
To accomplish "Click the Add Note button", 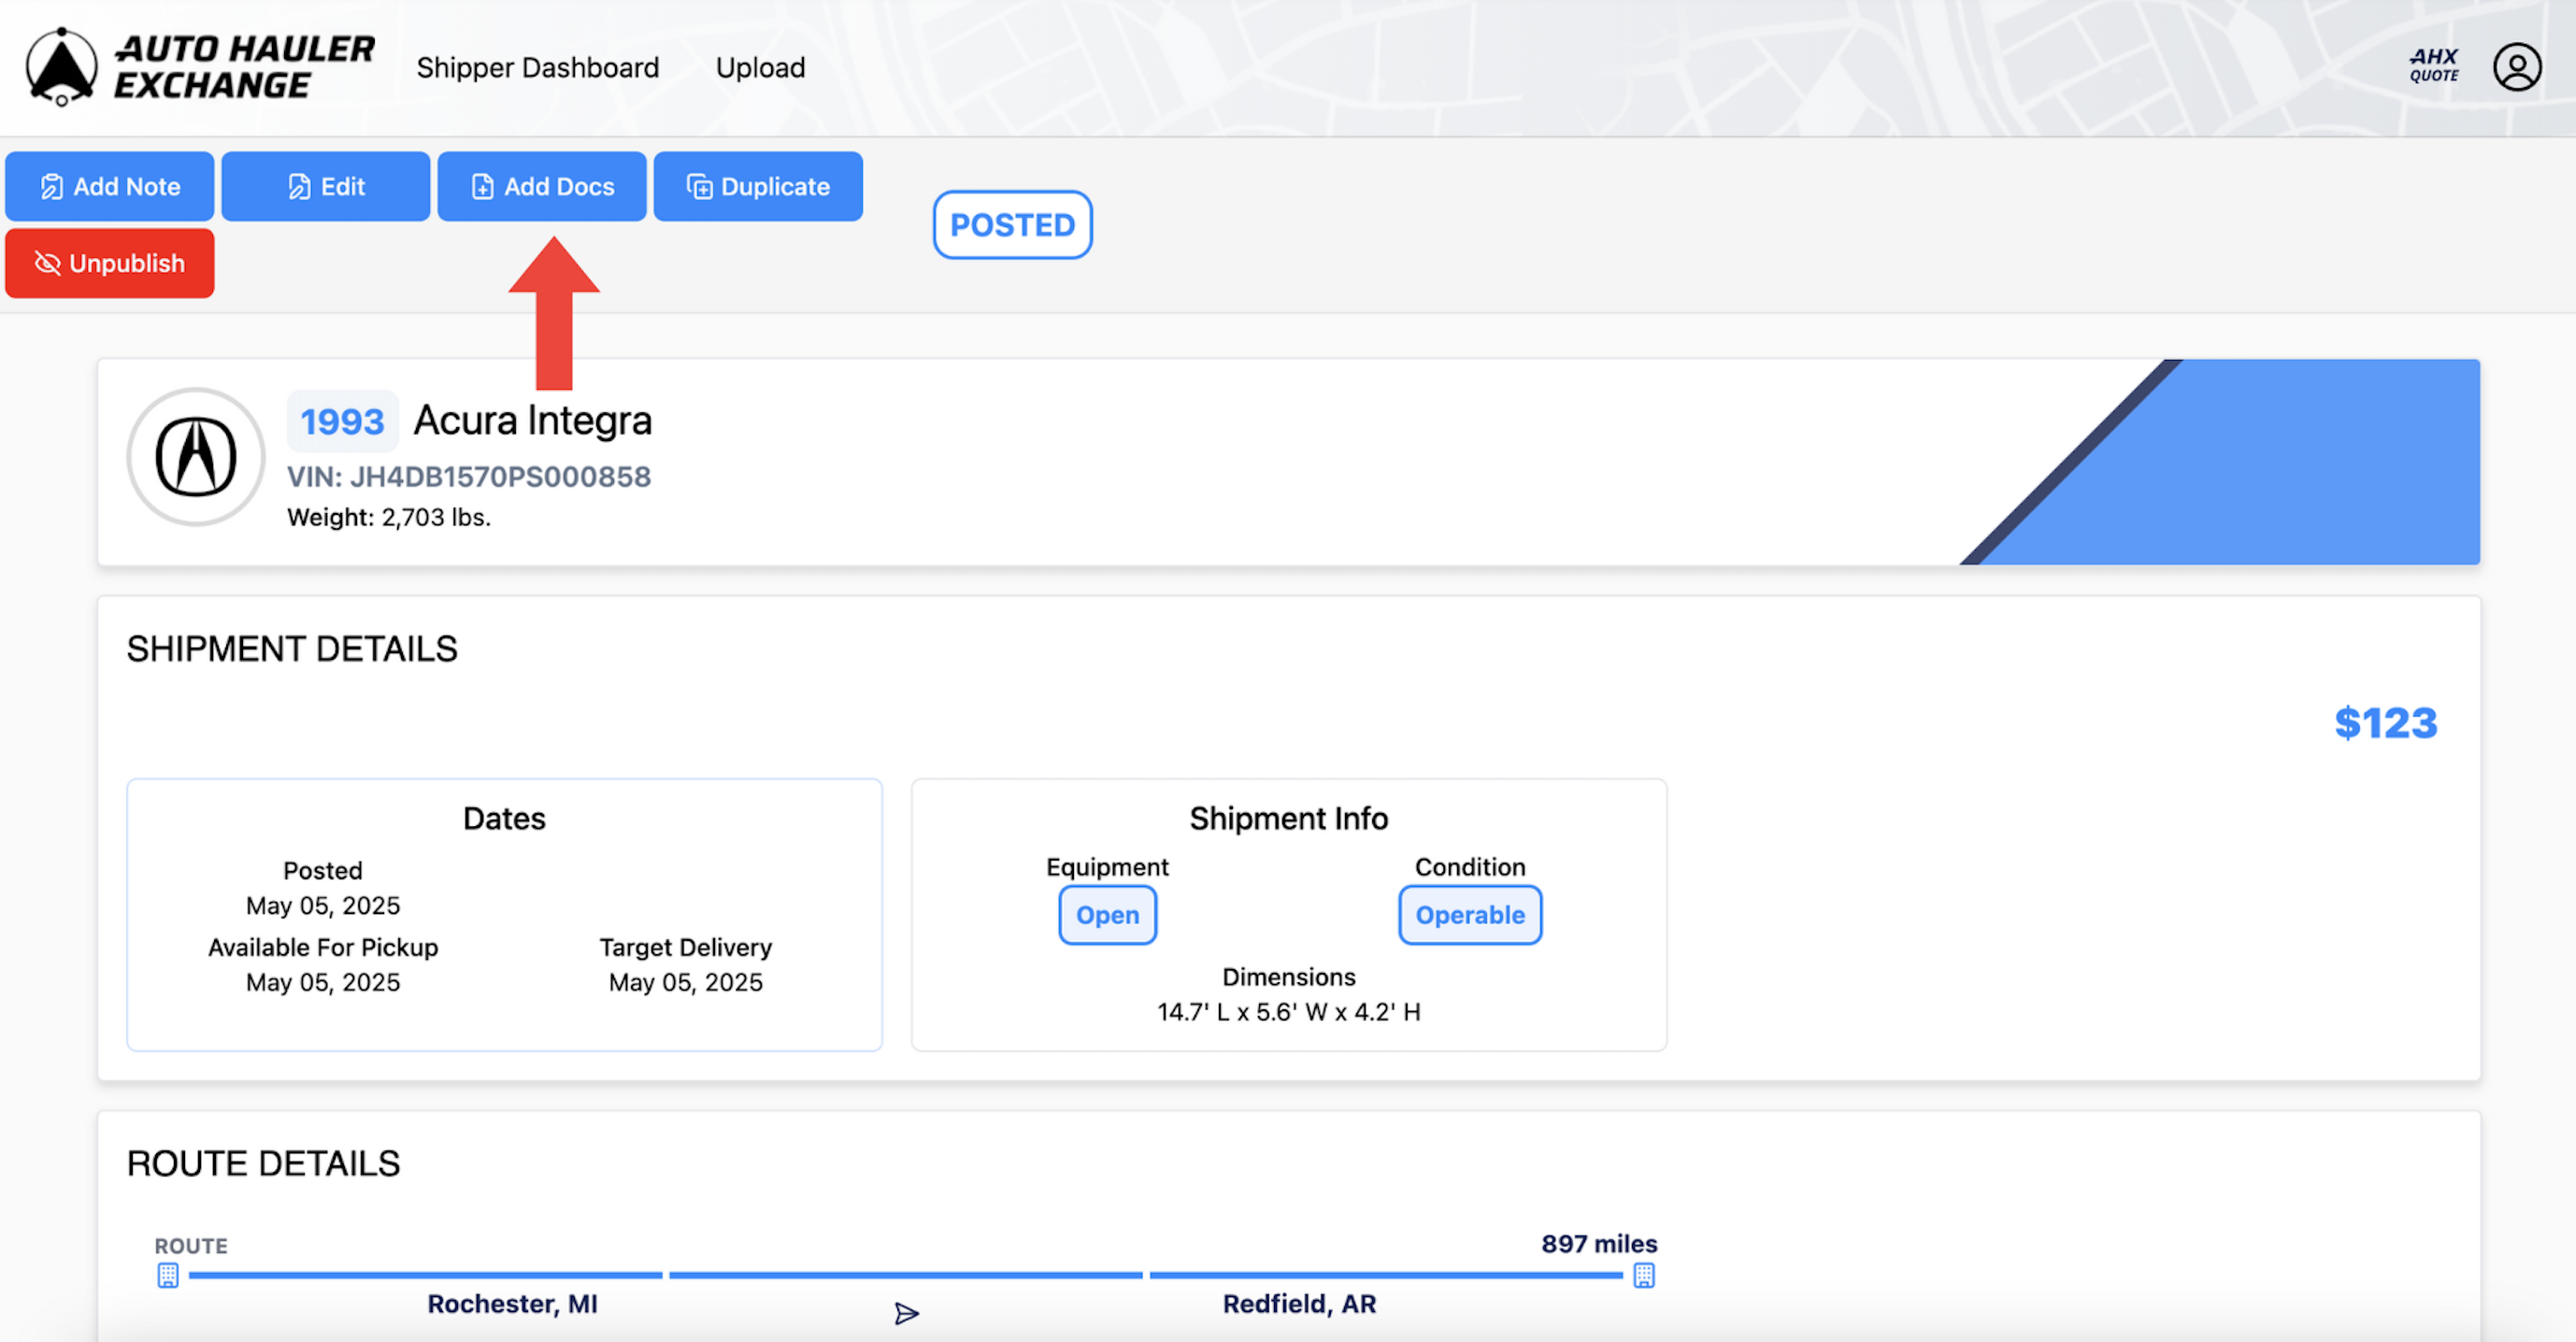I will (110, 186).
